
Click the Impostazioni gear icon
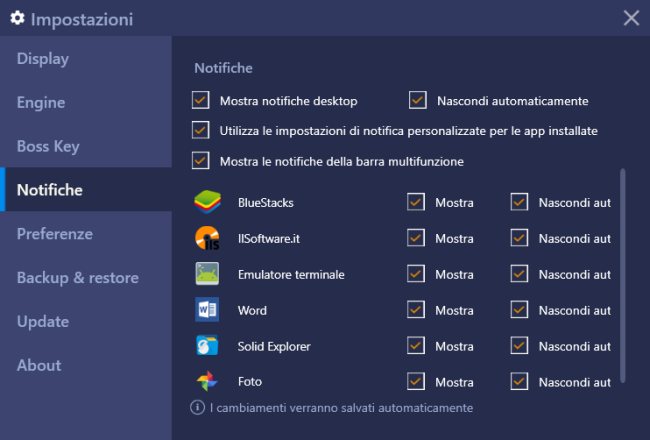[17, 18]
